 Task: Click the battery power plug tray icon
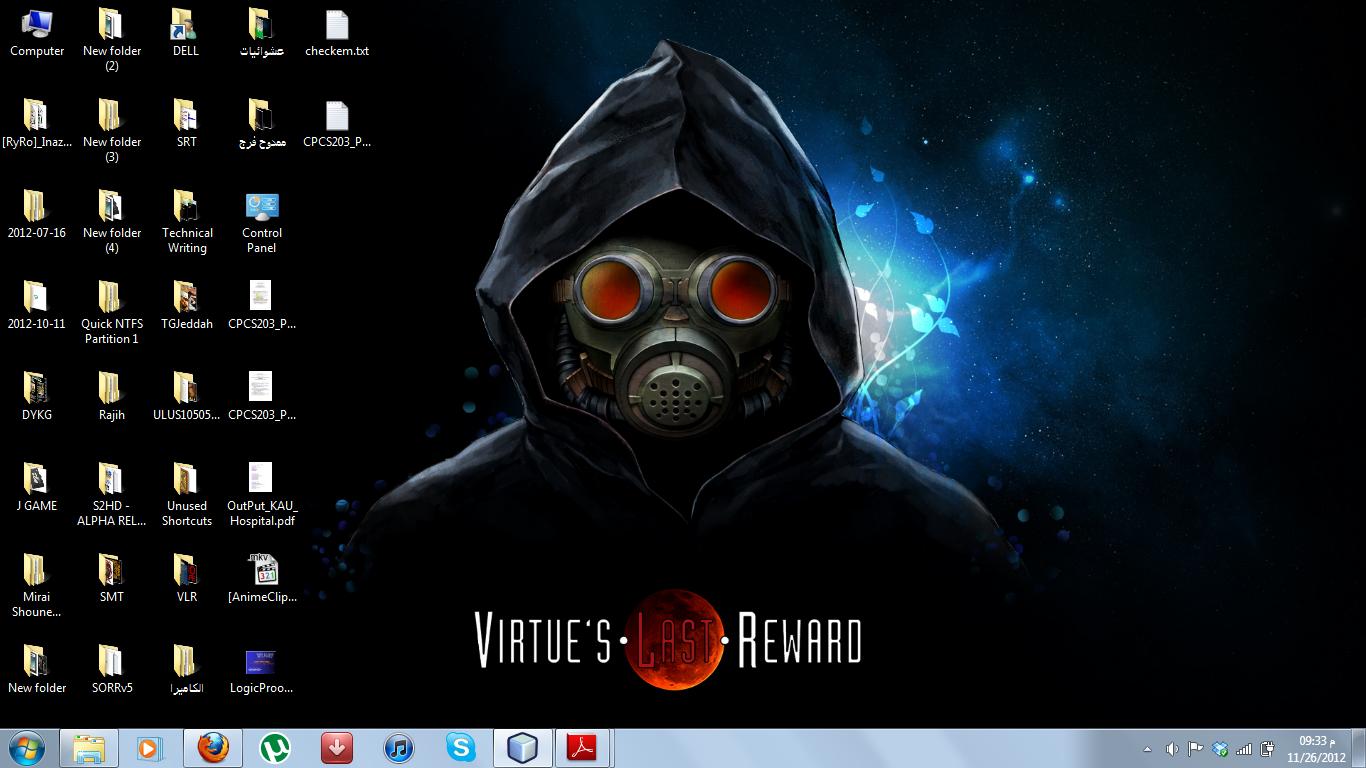tap(1268, 749)
